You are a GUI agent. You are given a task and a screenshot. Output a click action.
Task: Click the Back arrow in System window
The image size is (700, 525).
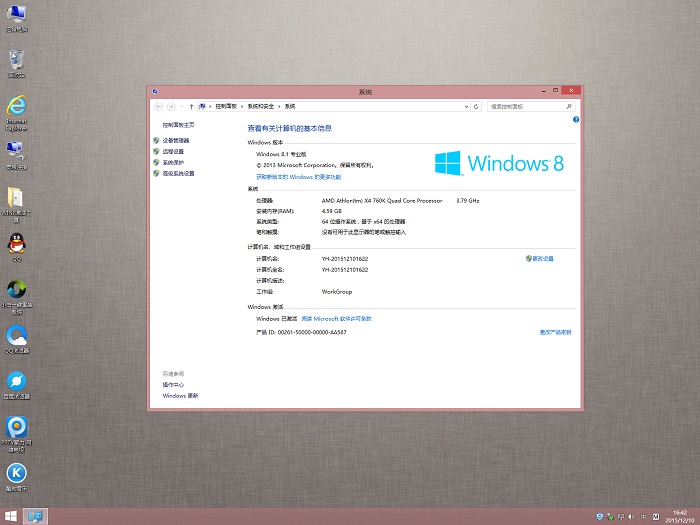coord(158,107)
